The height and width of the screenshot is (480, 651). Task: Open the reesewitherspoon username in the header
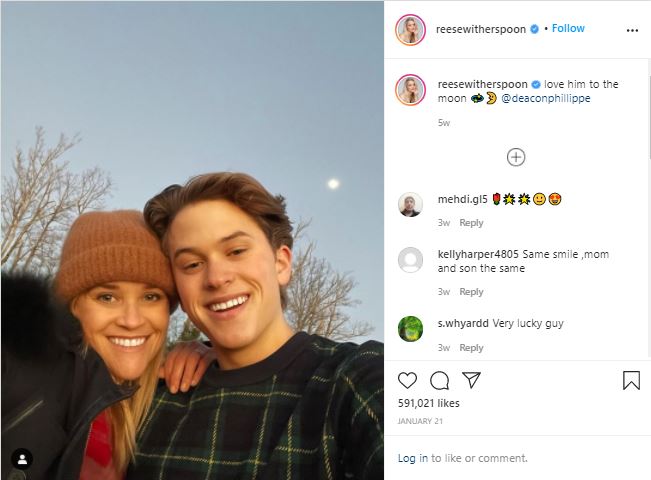click(481, 29)
